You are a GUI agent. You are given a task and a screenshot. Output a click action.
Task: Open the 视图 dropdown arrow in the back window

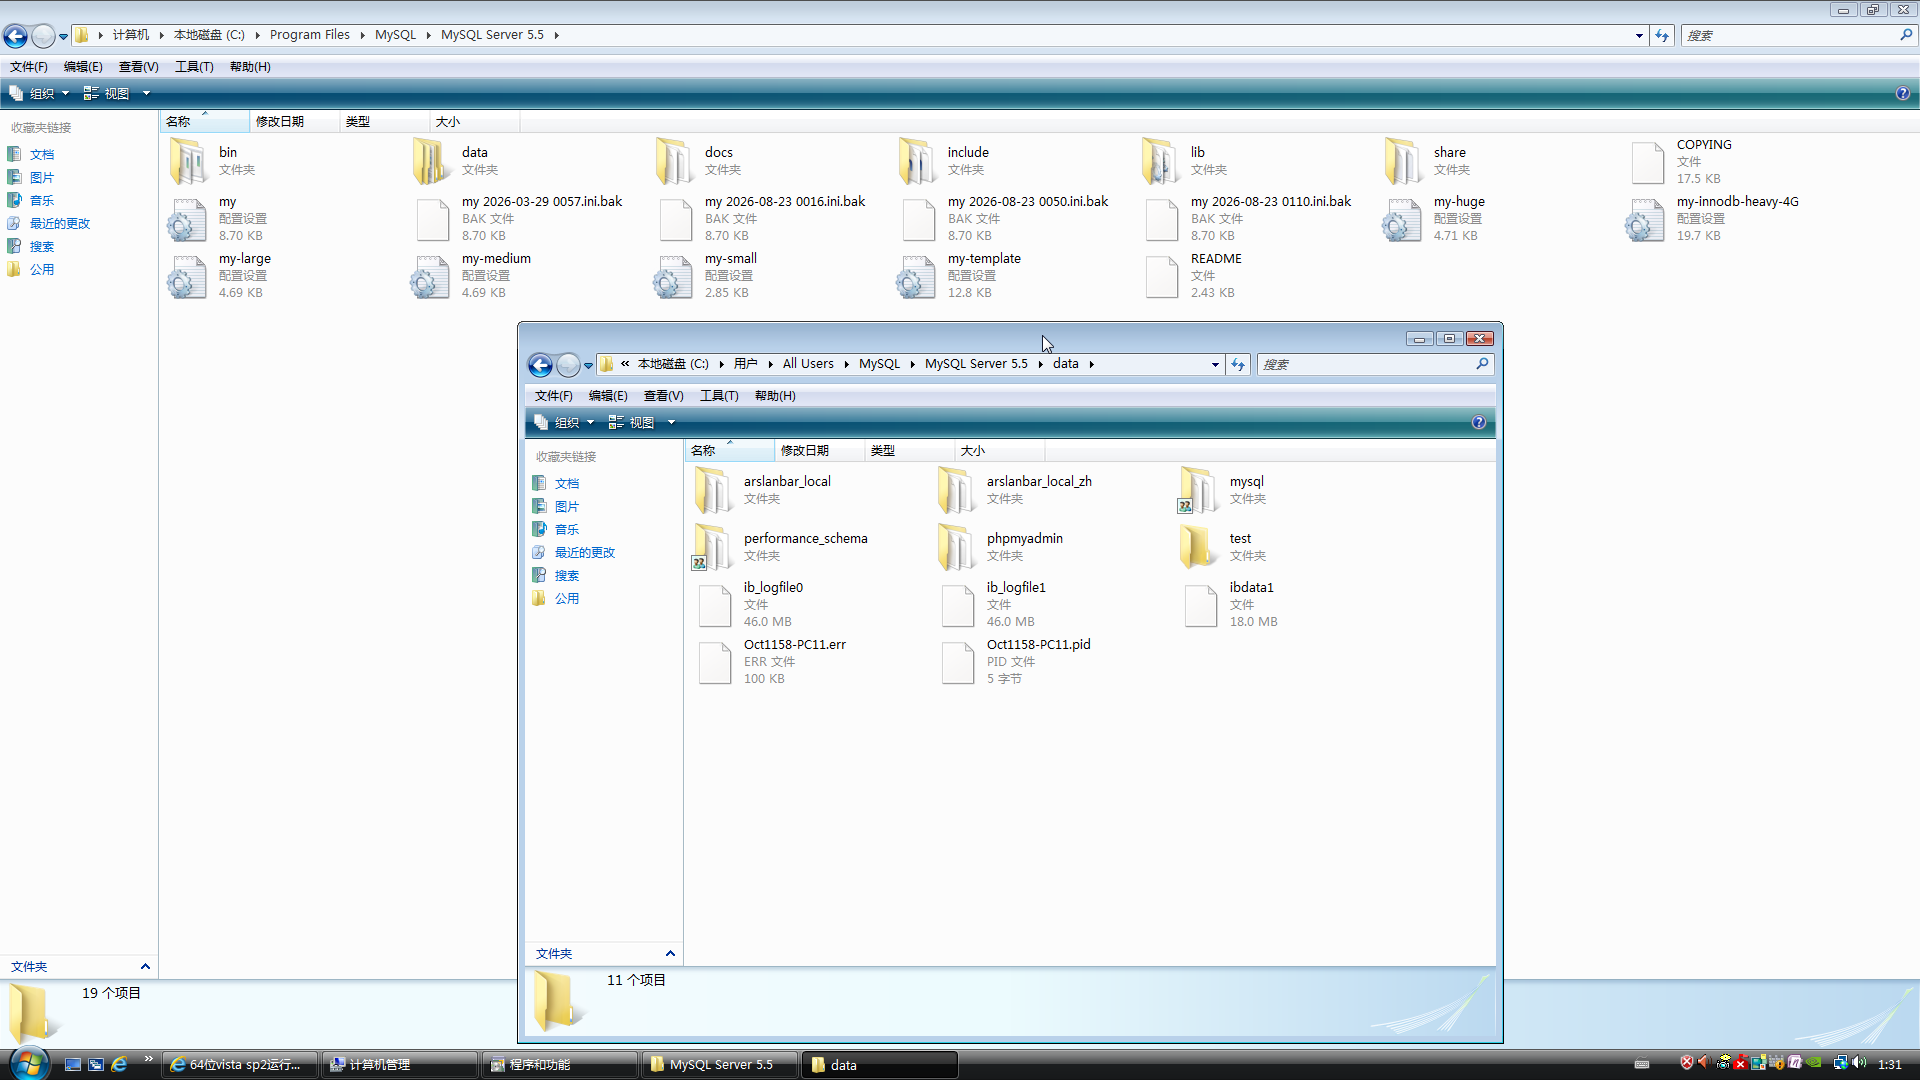click(x=146, y=93)
